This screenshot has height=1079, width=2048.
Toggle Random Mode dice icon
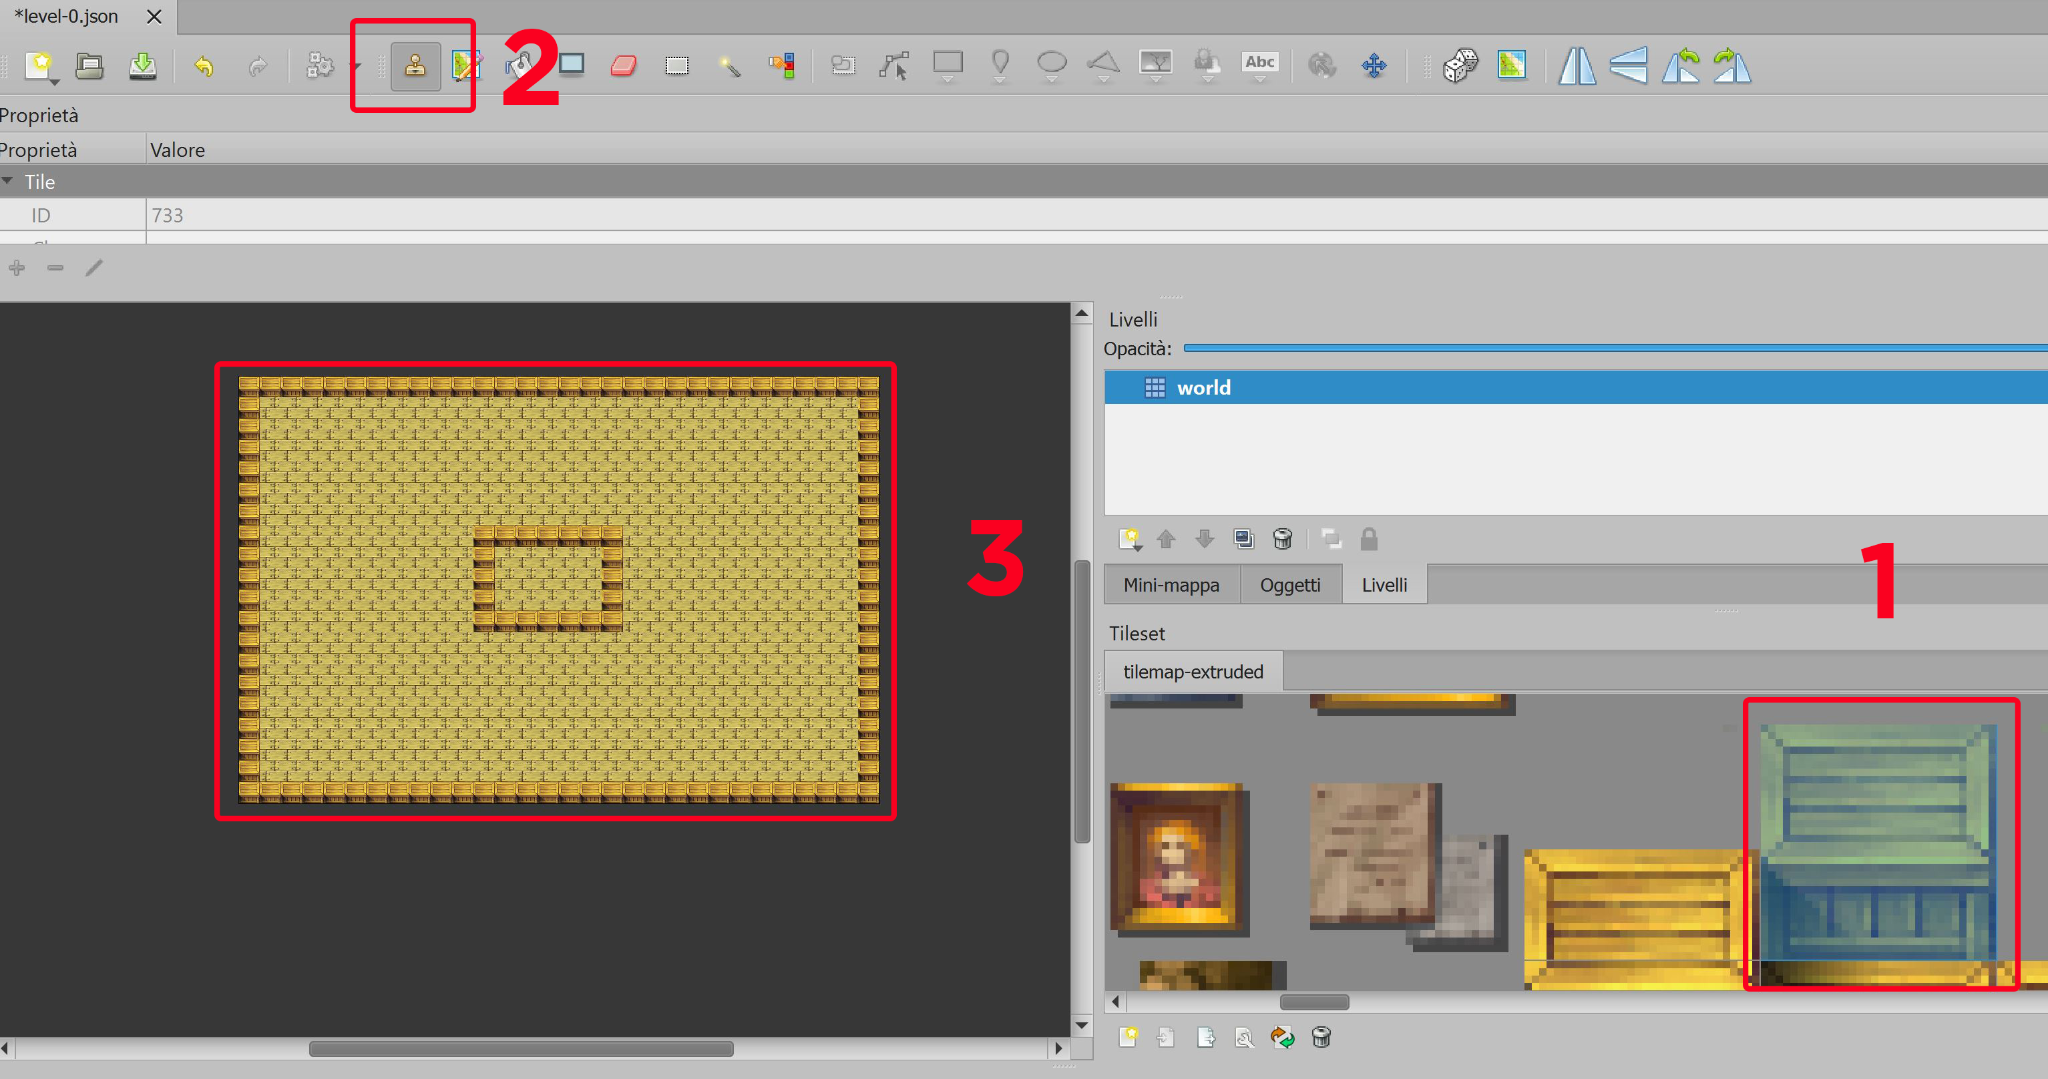click(x=1460, y=66)
